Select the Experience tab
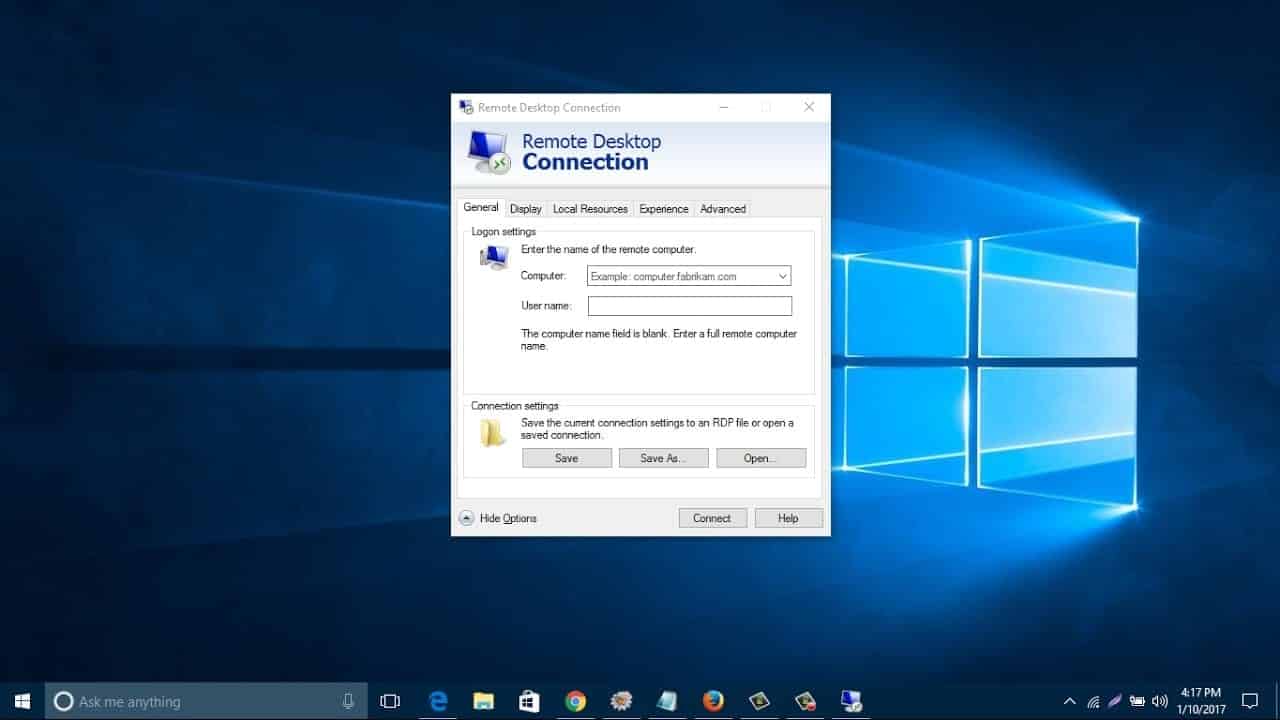The height and width of the screenshot is (720, 1280). (x=663, y=209)
